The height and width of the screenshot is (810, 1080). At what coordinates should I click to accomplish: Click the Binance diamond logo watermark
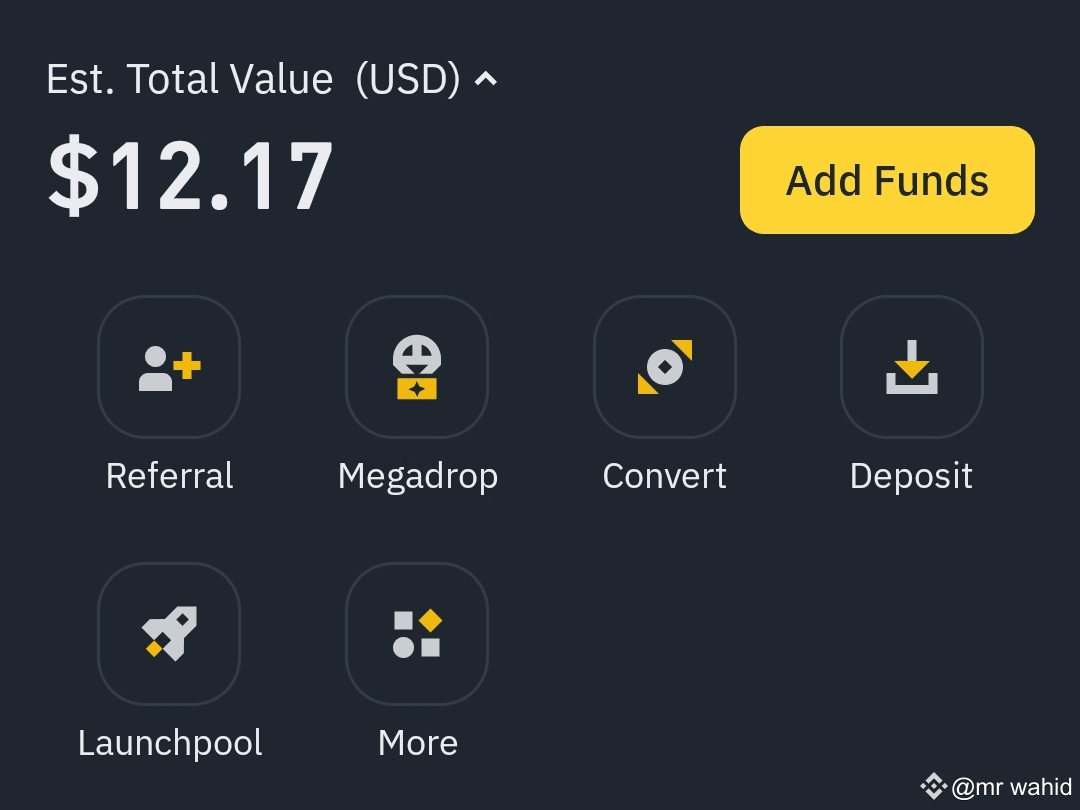[x=933, y=787]
